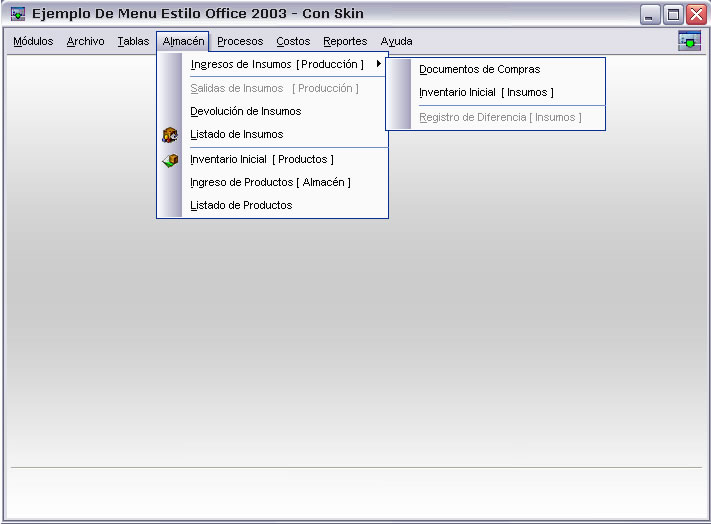Click the green monitor icon at top right
This screenshot has height=524, width=711.
coord(689,41)
